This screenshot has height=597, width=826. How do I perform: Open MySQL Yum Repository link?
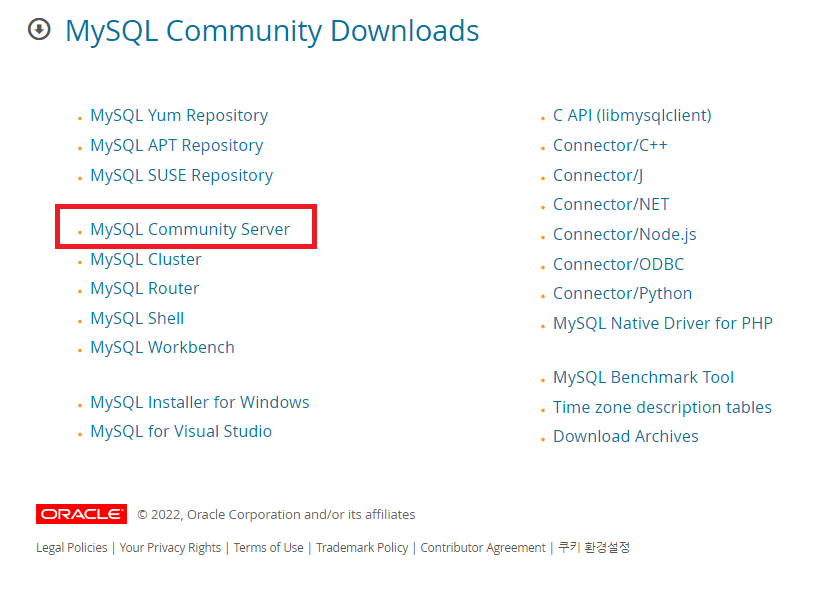[179, 115]
